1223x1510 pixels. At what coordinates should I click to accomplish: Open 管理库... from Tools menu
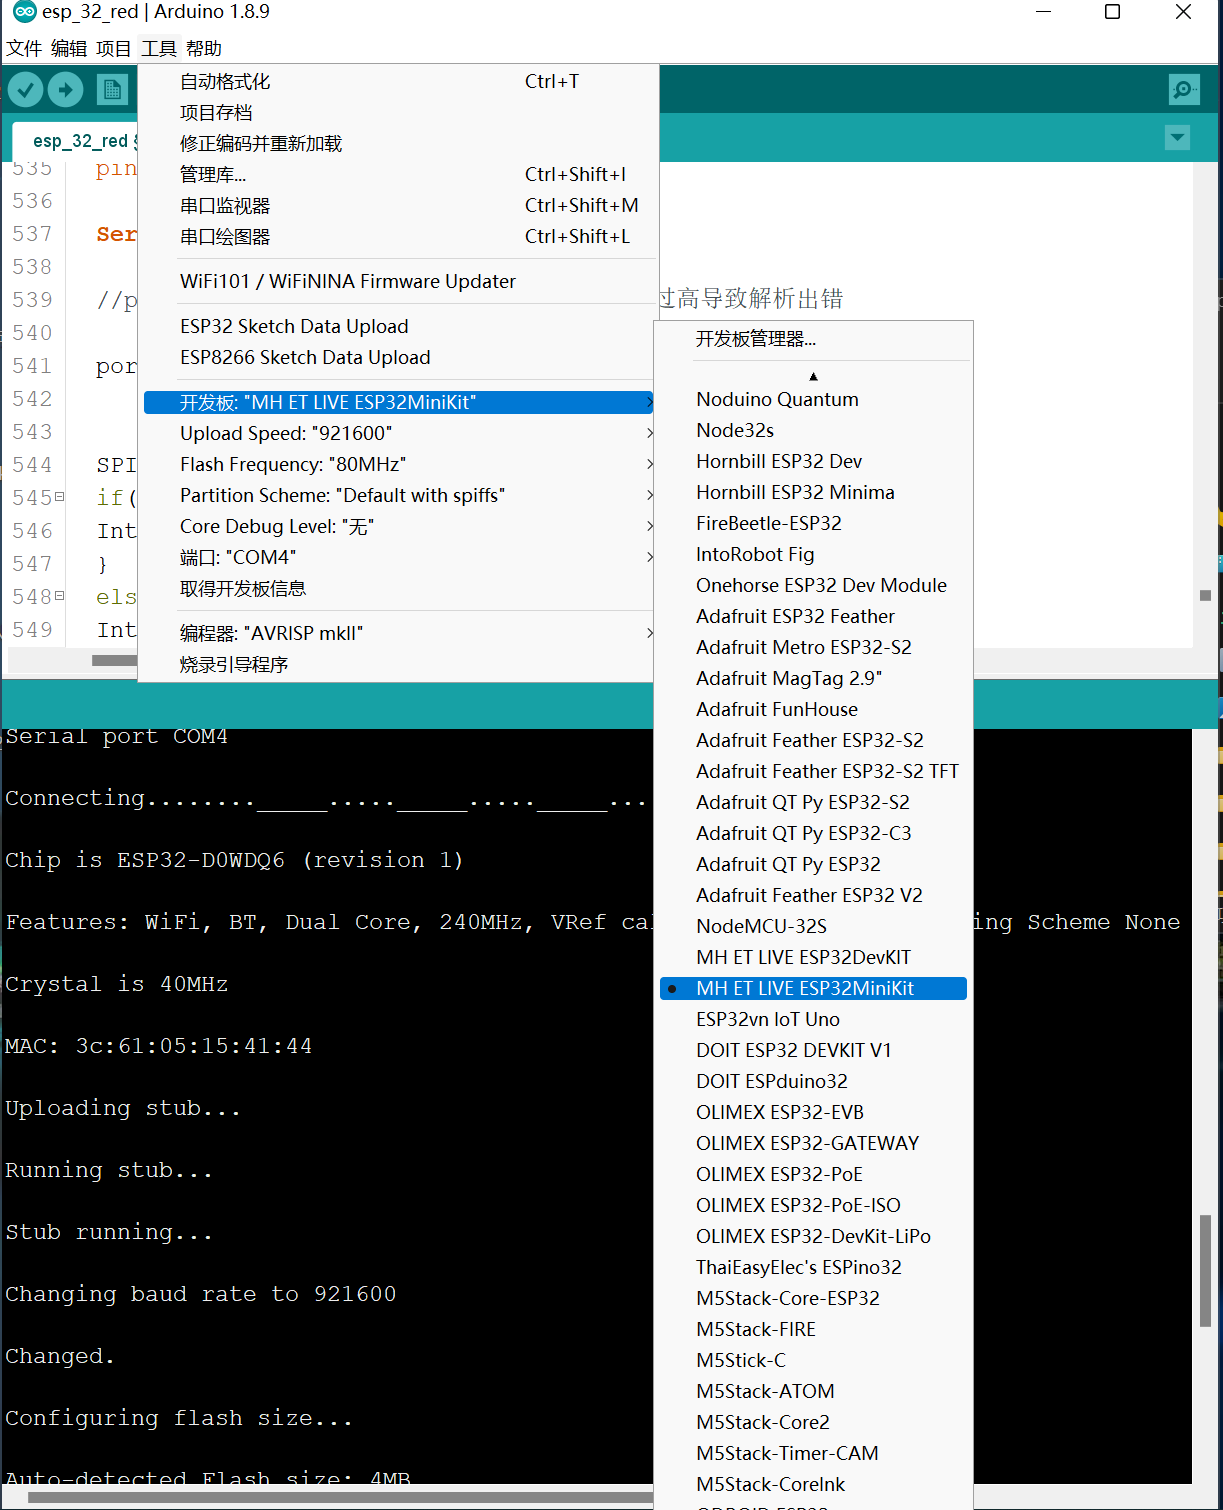[398, 175]
